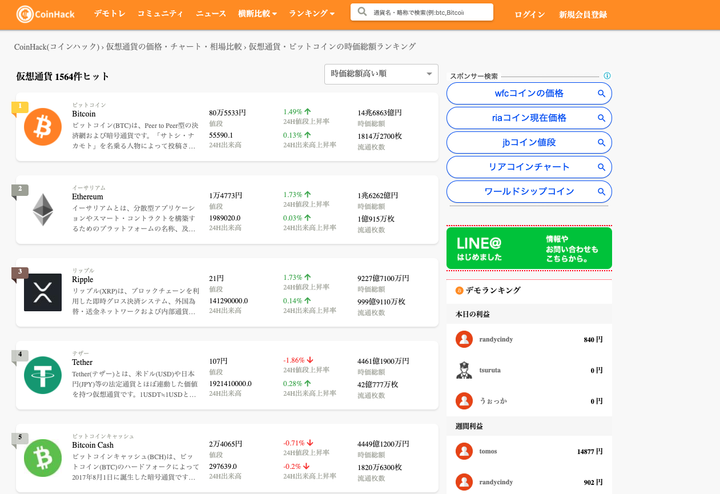Image resolution: width=720 pixels, height=494 pixels.
Task: Click 仮想通貨・ビットコインの時価総額ランキング breadcrumb
Action: (332, 46)
